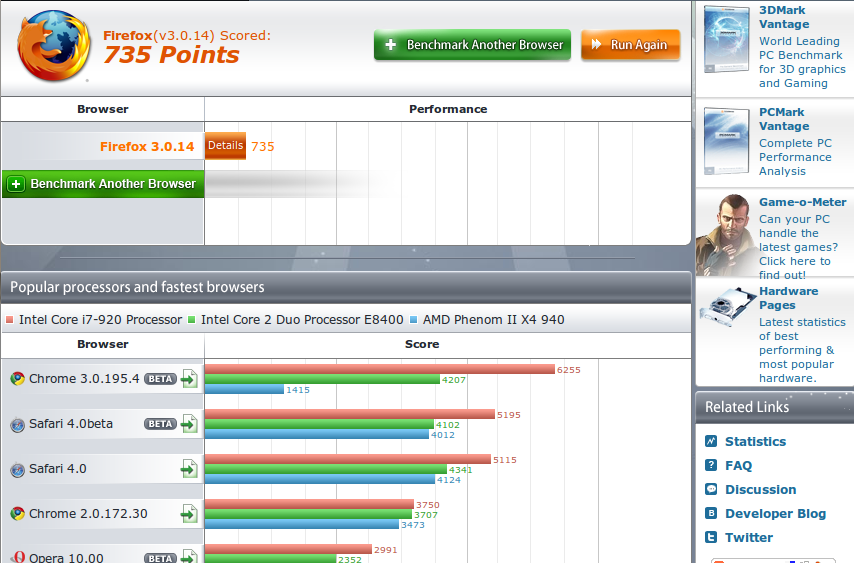Screen dimensions: 854x563
Task: Open the Game-o-Meter link
Action: click(x=802, y=202)
